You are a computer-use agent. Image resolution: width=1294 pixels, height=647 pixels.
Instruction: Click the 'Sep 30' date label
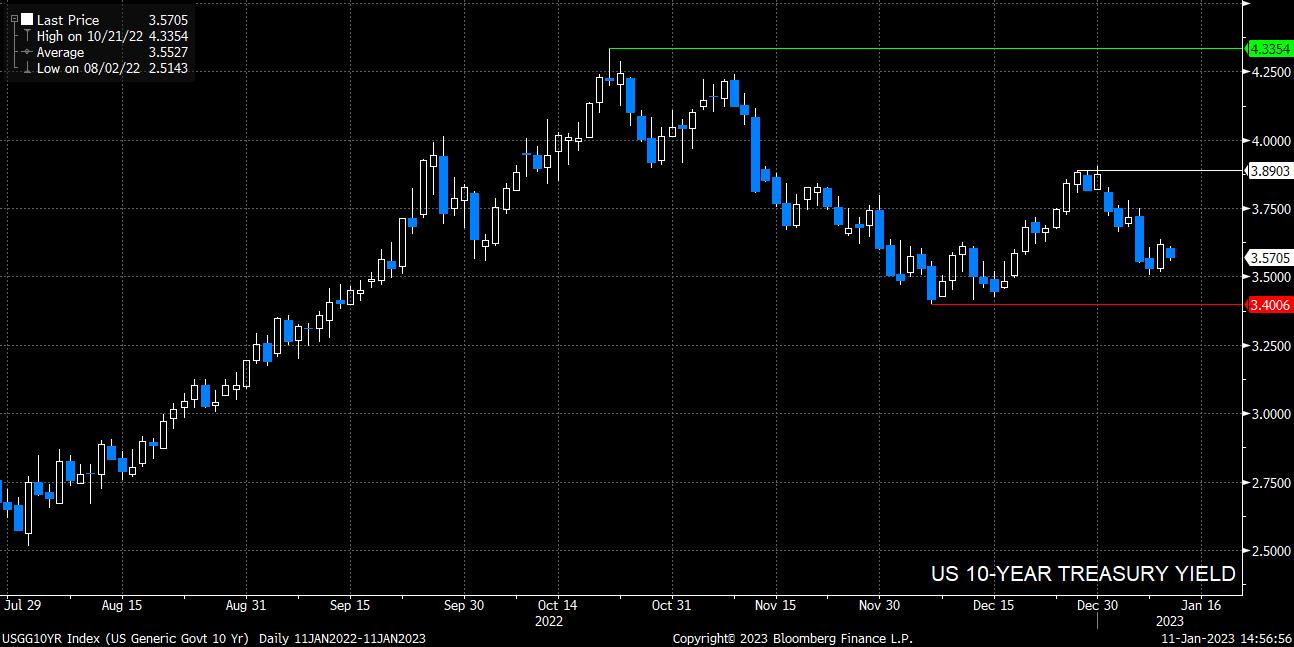click(463, 605)
